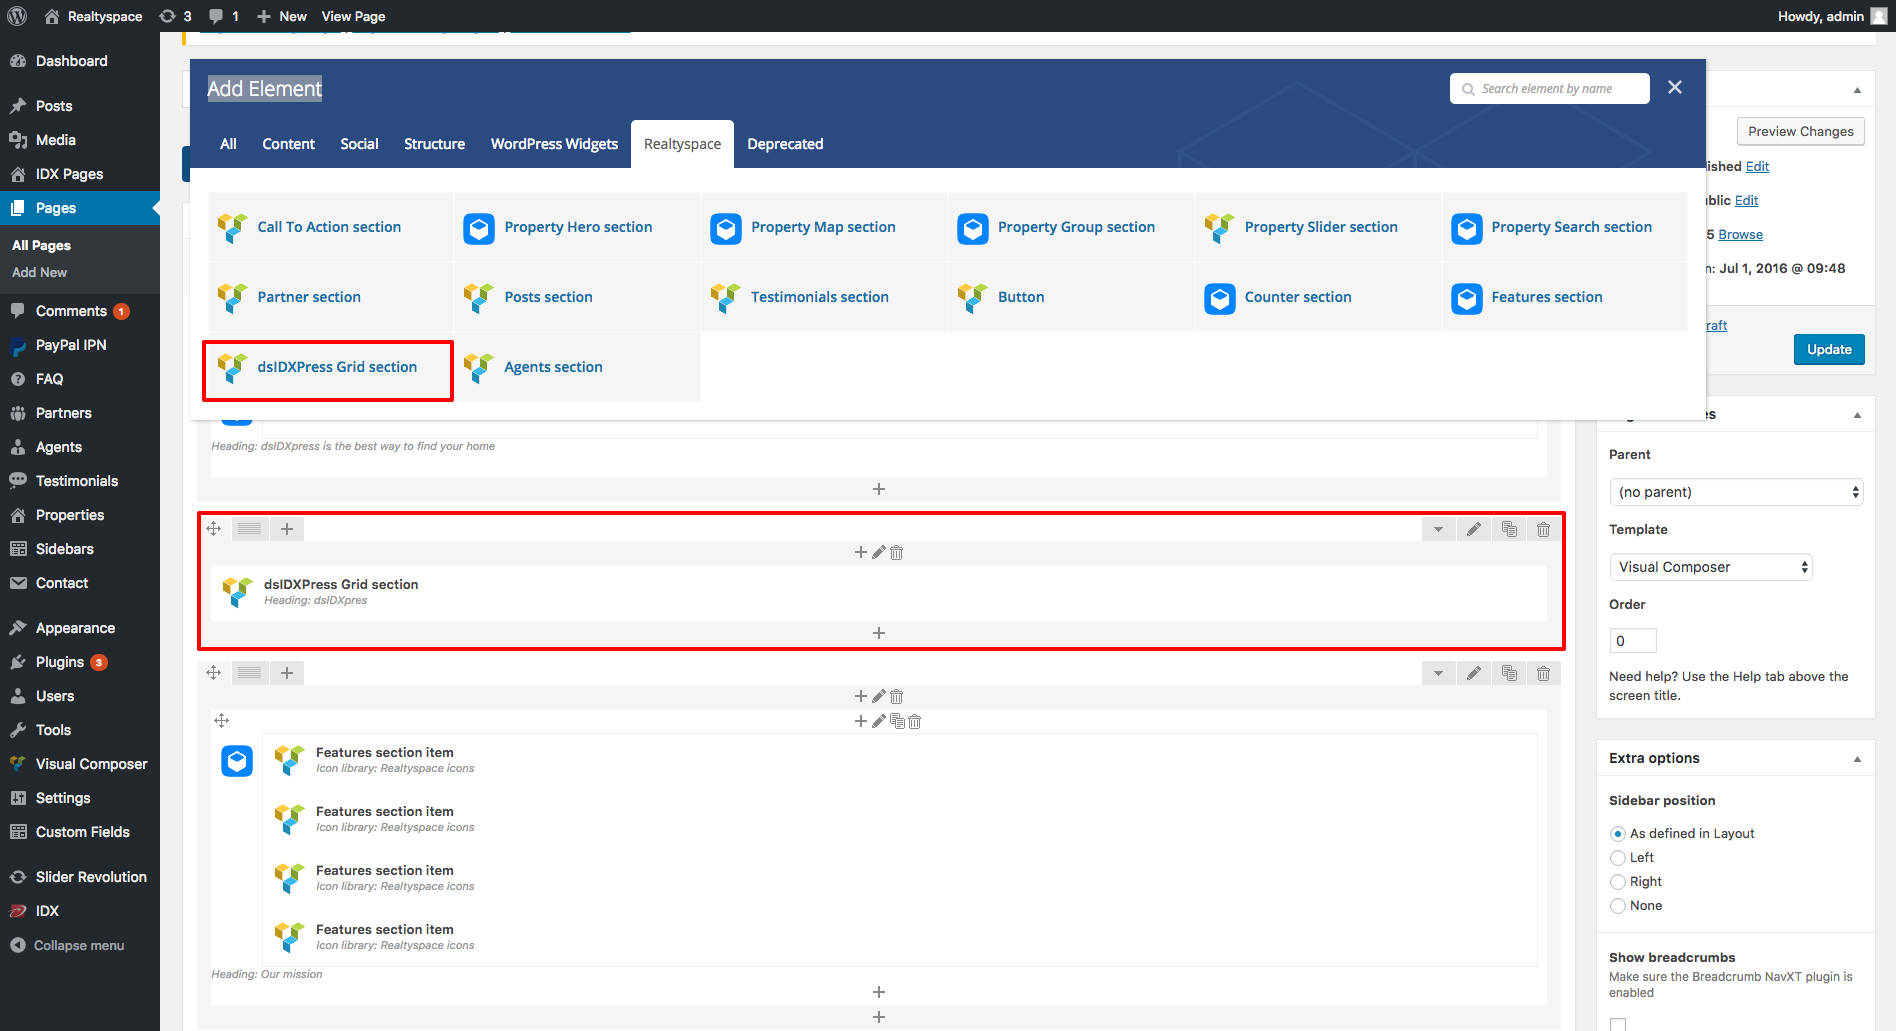Change column layout of dsIDXPress row

(x=250, y=529)
